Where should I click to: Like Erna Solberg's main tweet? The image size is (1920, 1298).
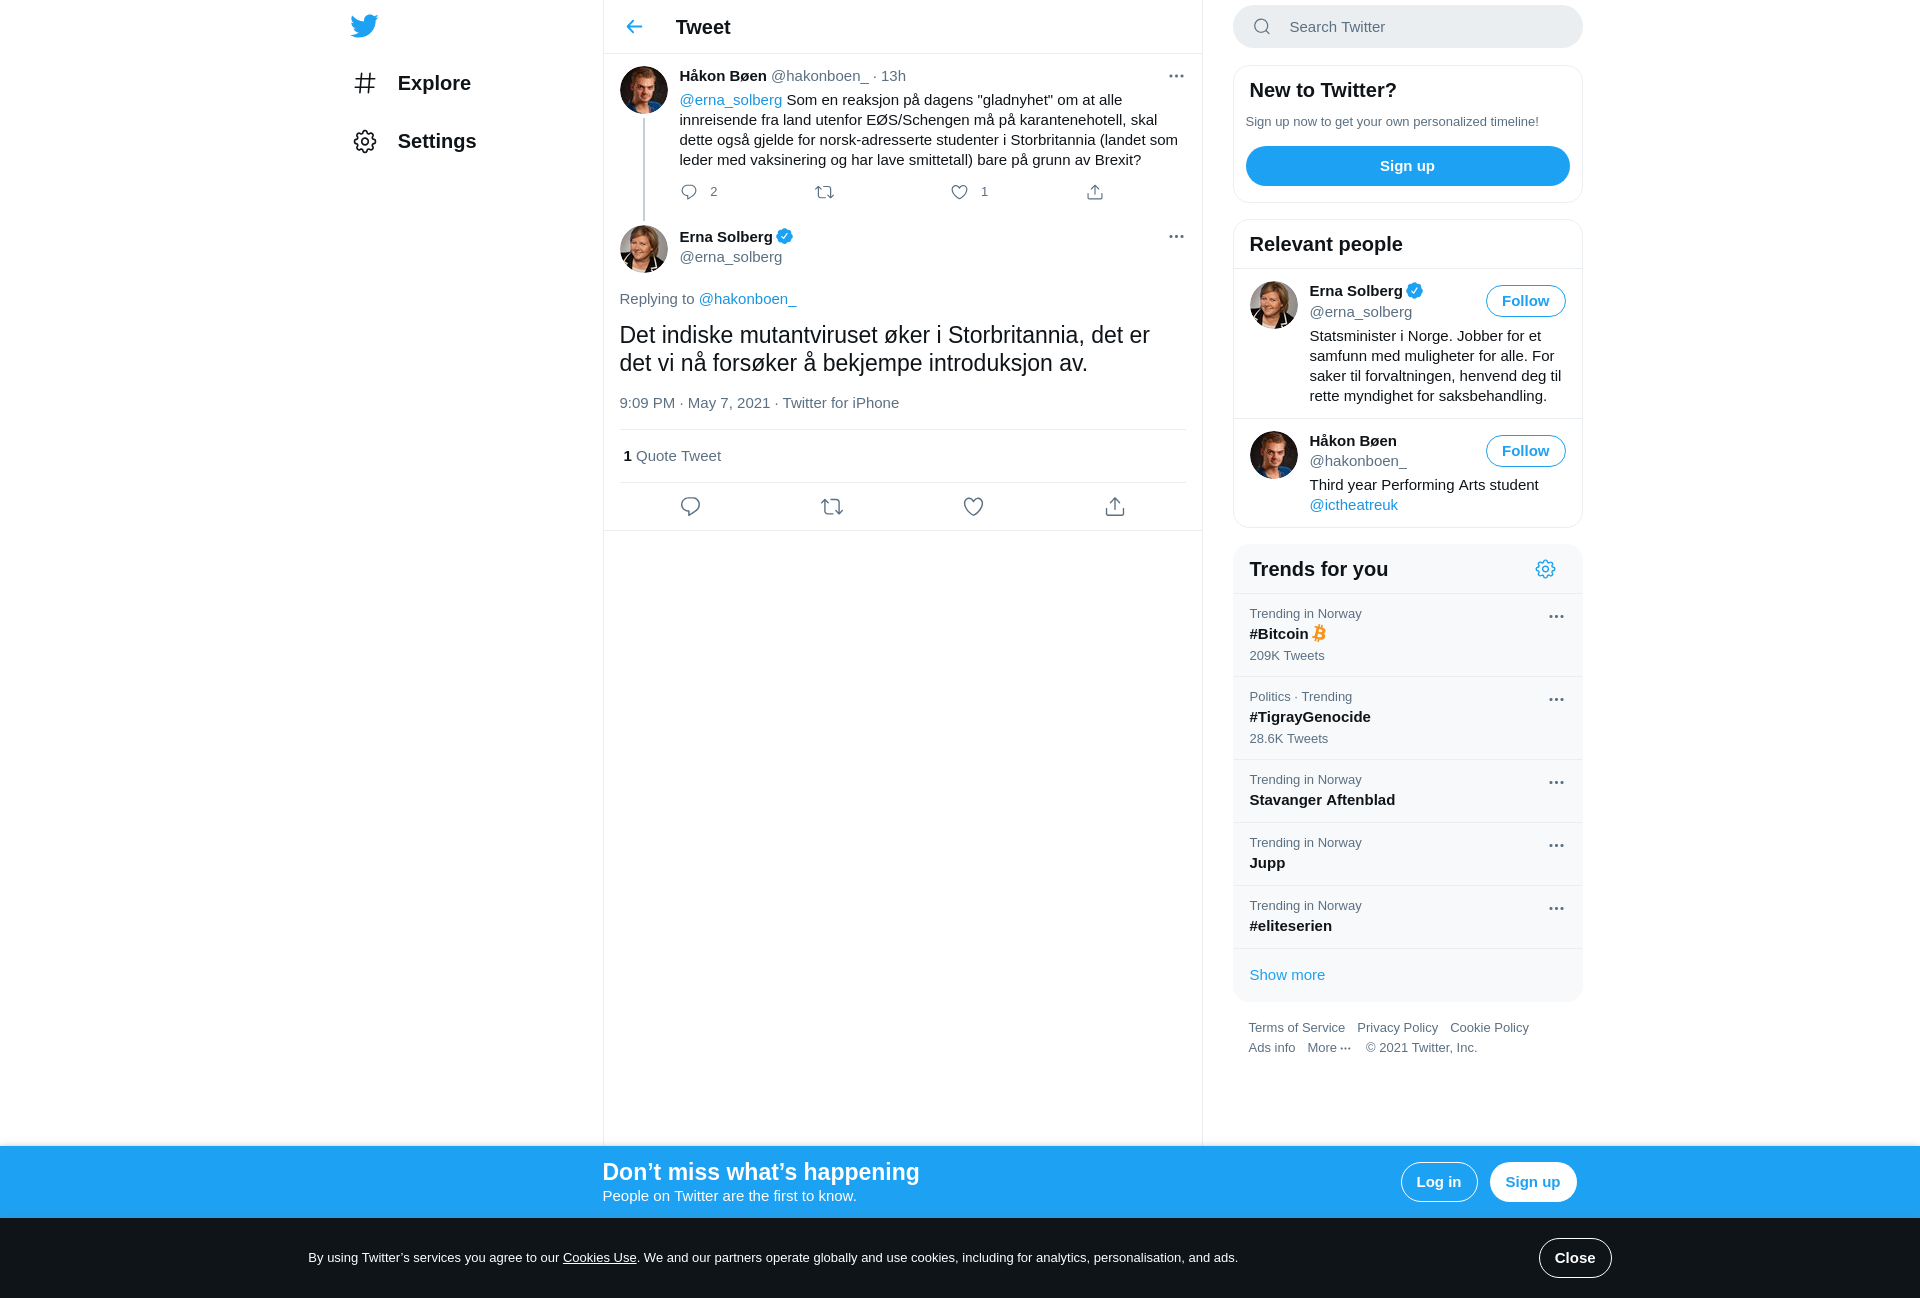tap(973, 507)
